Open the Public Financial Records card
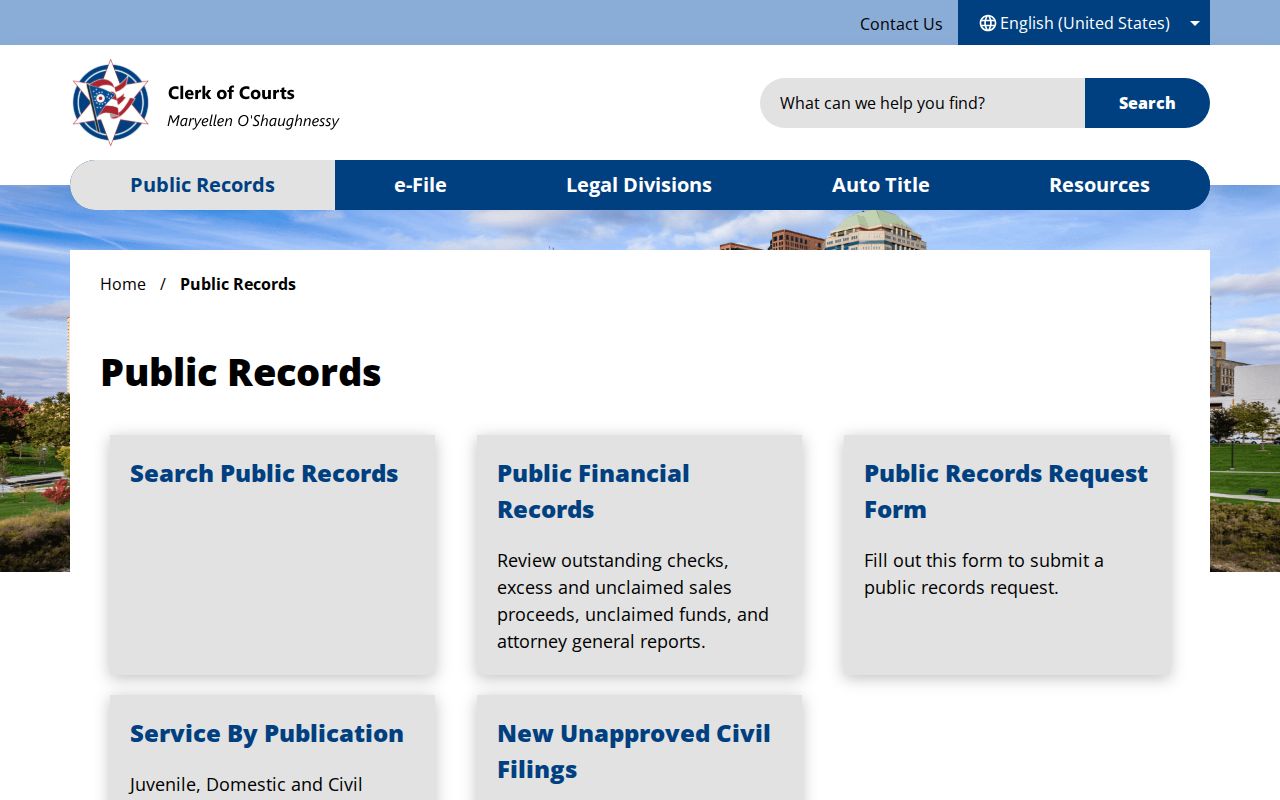 pyautogui.click(x=639, y=554)
